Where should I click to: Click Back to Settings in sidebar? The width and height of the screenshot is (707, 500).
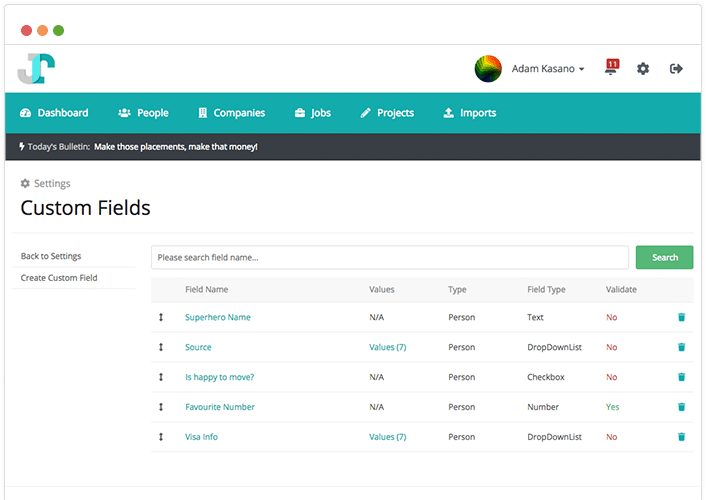(51, 257)
